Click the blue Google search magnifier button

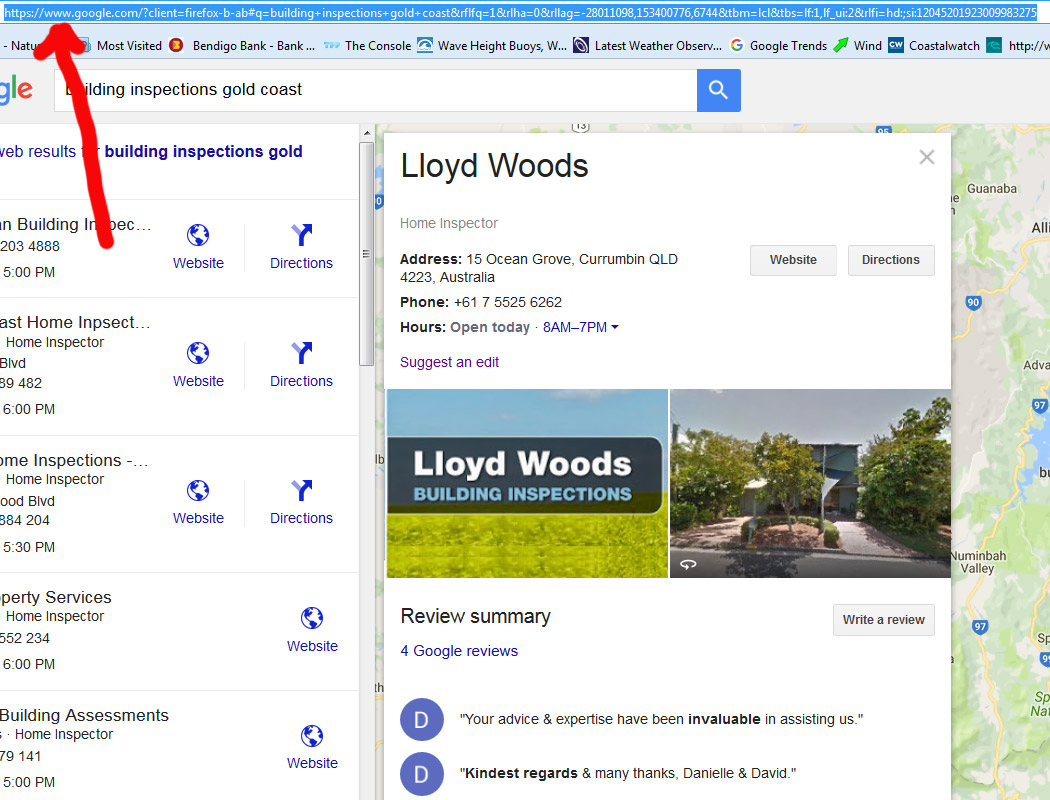(718, 90)
